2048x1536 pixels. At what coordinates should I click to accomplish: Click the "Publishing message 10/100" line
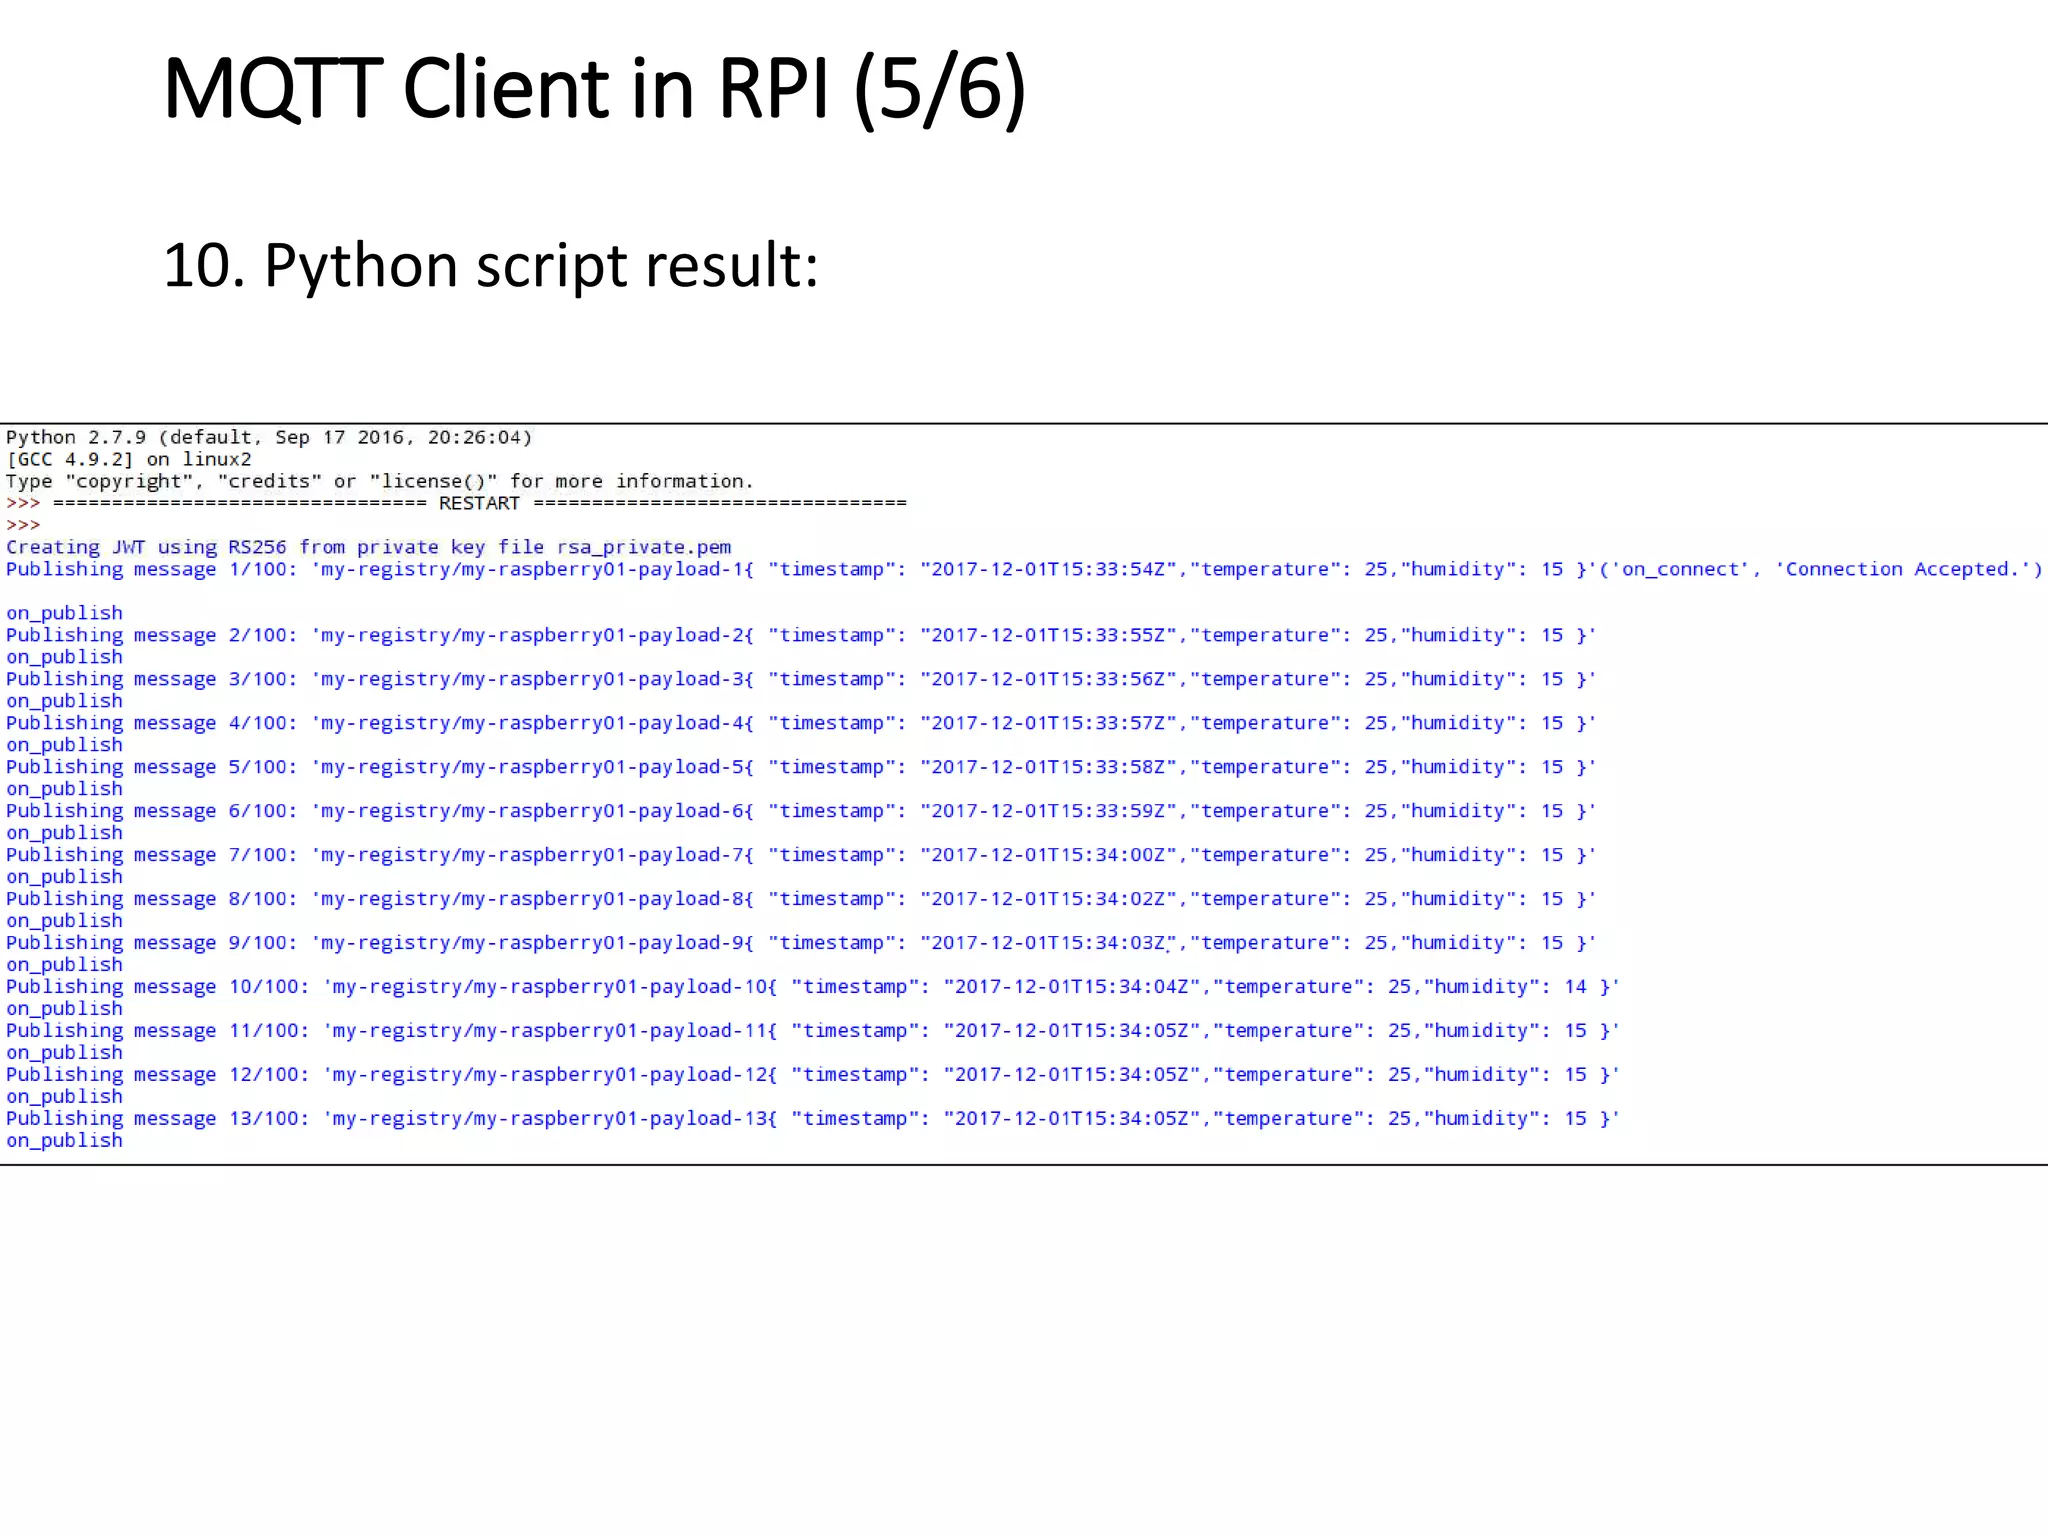[813, 987]
